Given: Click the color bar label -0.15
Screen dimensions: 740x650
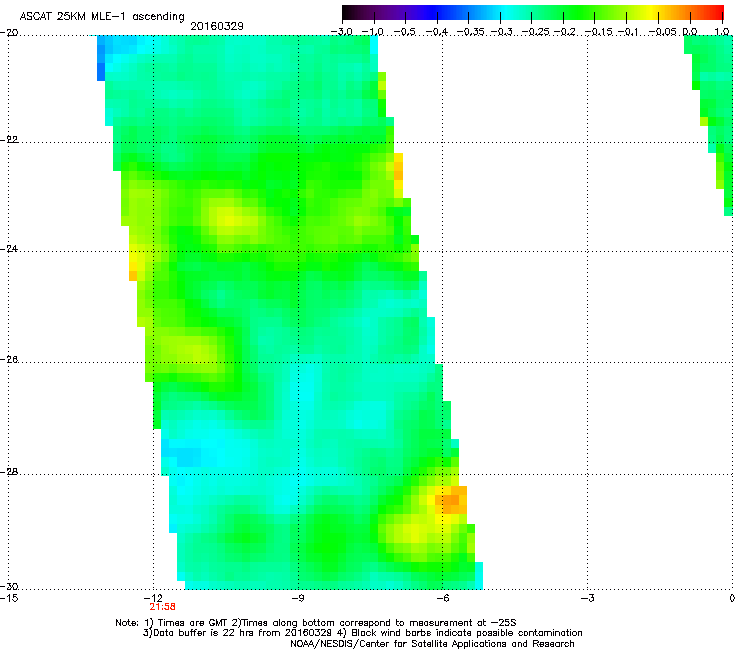Looking at the screenshot, I should pyautogui.click(x=599, y=32).
